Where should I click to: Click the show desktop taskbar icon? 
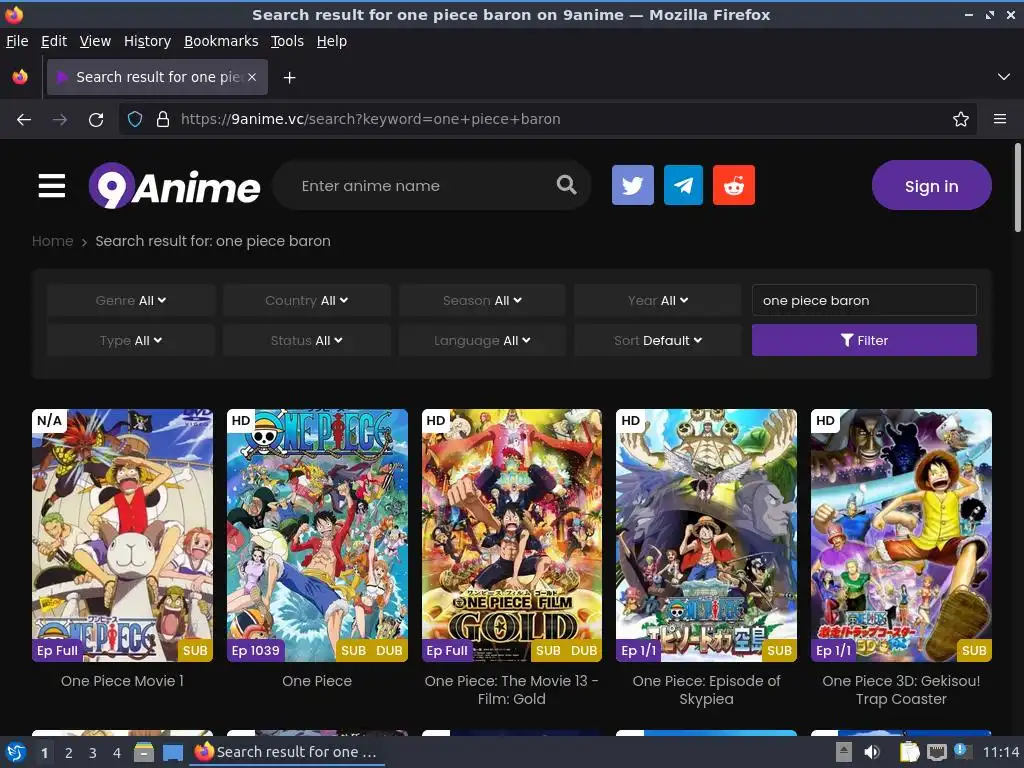coord(172,752)
